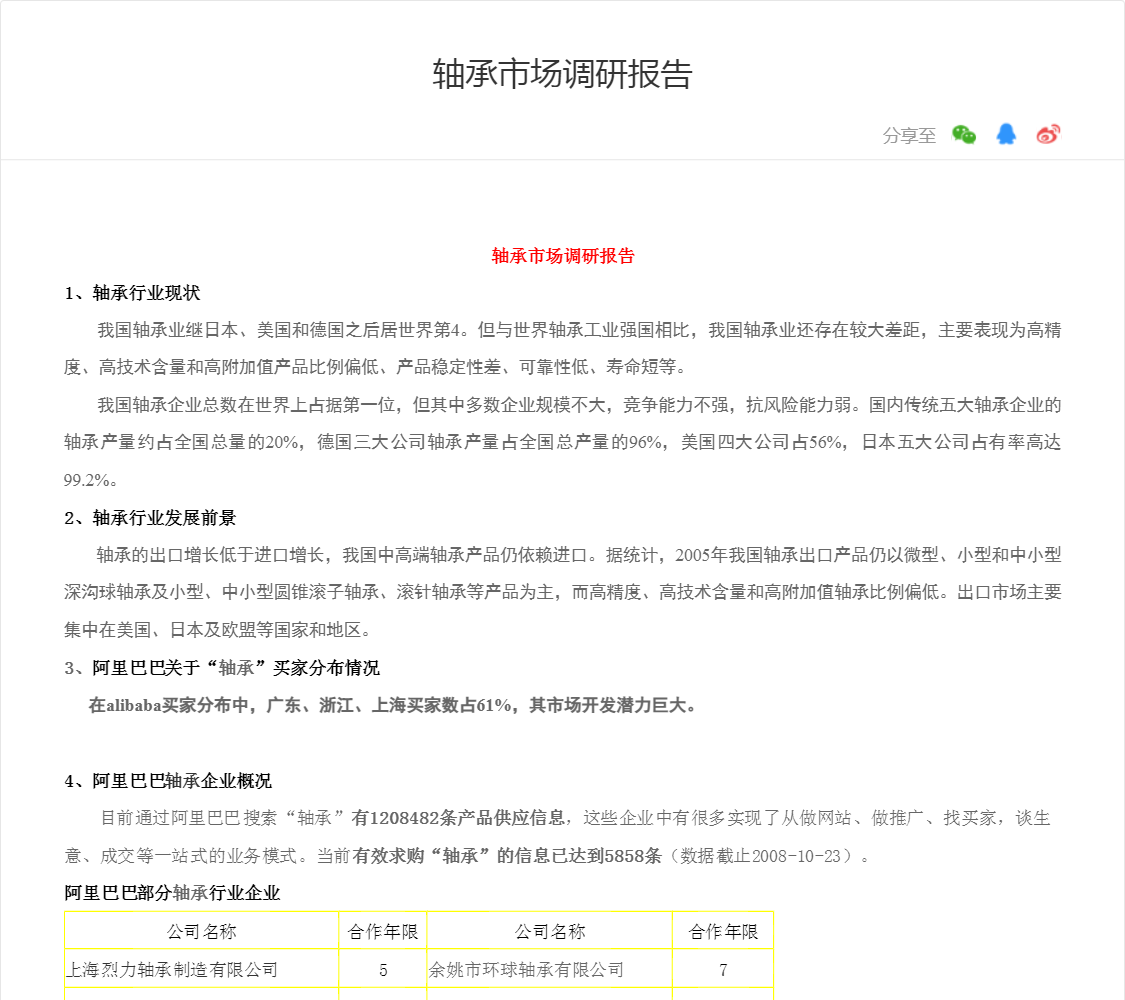This screenshot has height=1000, width=1125.
Task: Click the second '公司名称' table header
Action: pyautogui.click(x=550, y=931)
